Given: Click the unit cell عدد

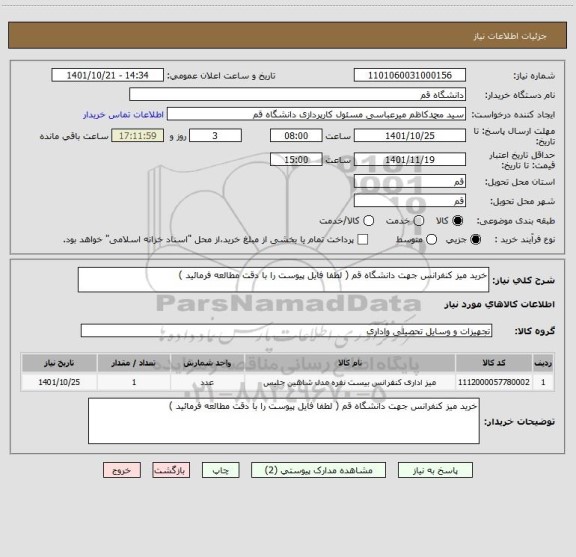Looking at the screenshot, I should tap(207, 382).
